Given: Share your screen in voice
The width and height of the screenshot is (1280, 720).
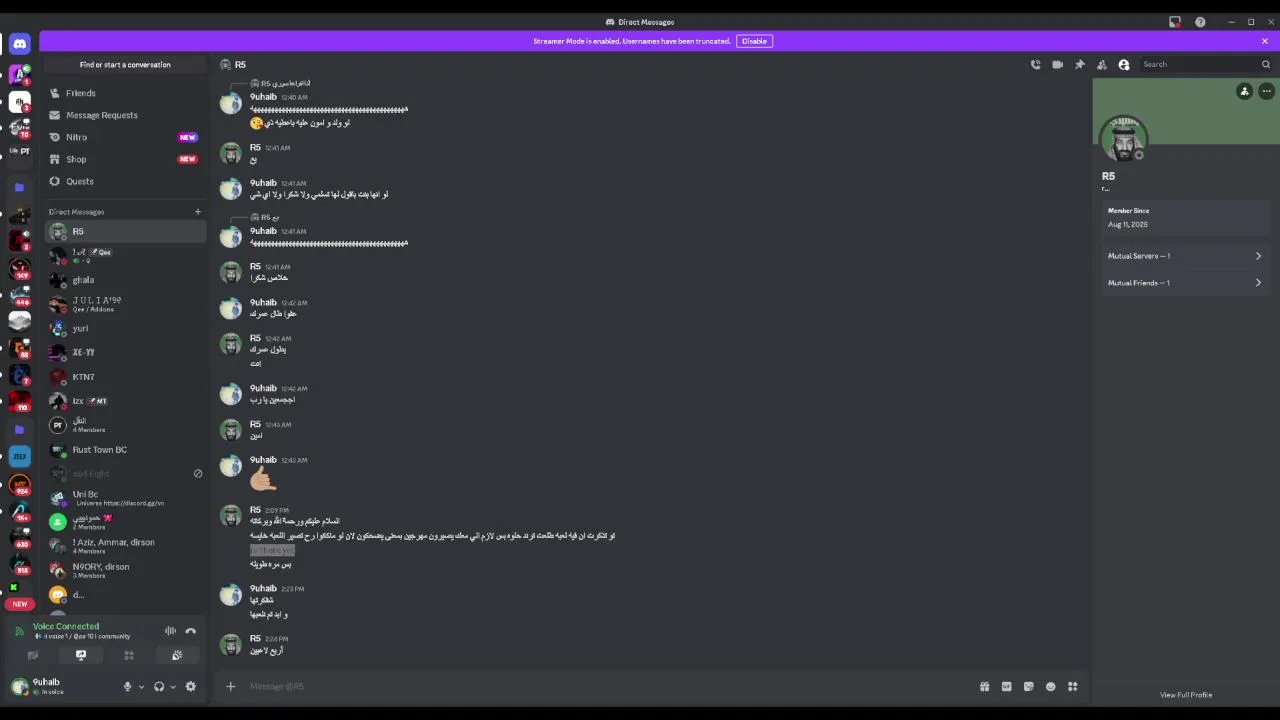Looking at the screenshot, I should click(x=81, y=655).
